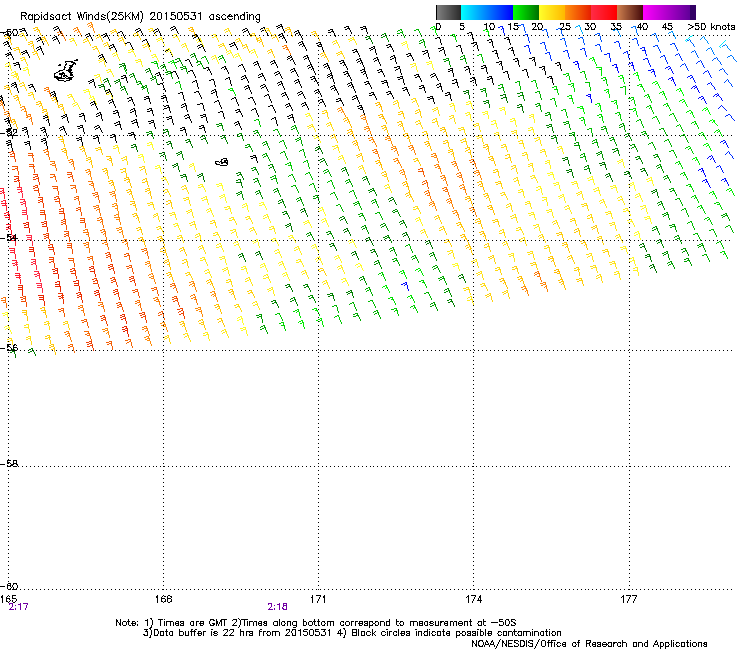Image resolution: width=740 pixels, height=650 pixels.
Task: Select the '20' legend scale label
Action: pyautogui.click(x=537, y=27)
